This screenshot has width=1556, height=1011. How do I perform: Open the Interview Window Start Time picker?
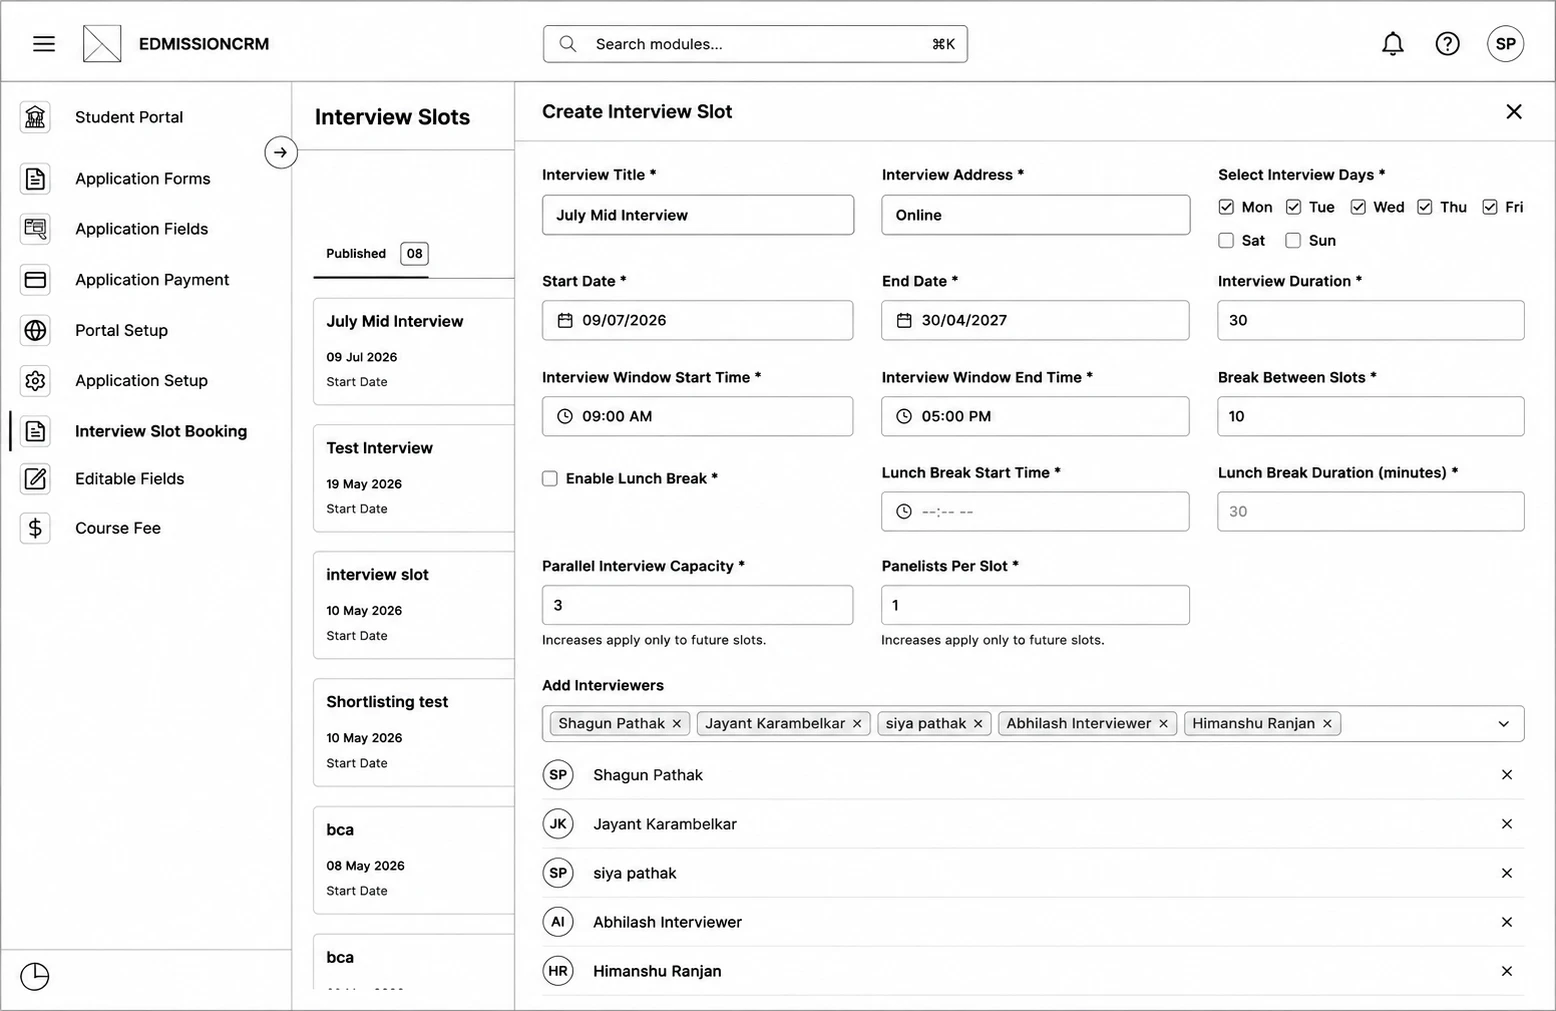[565, 416]
